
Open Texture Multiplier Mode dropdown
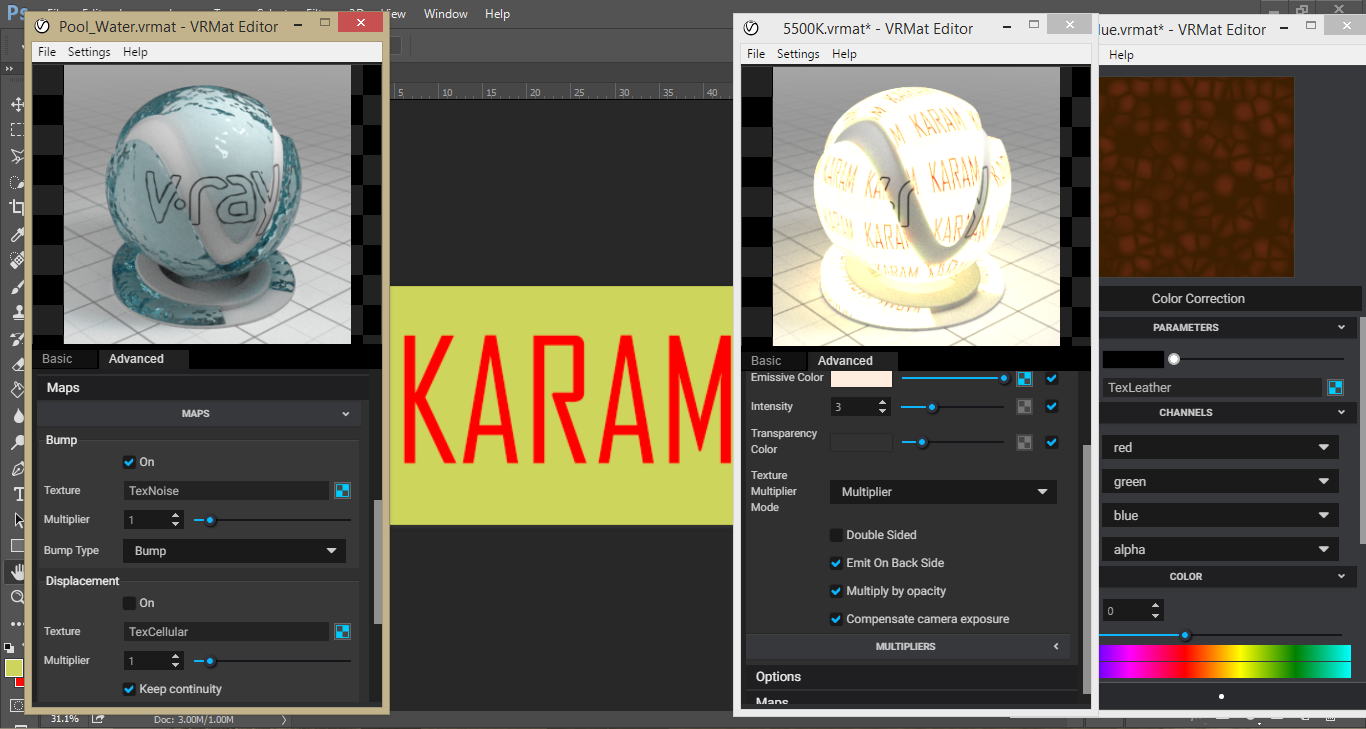[943, 492]
